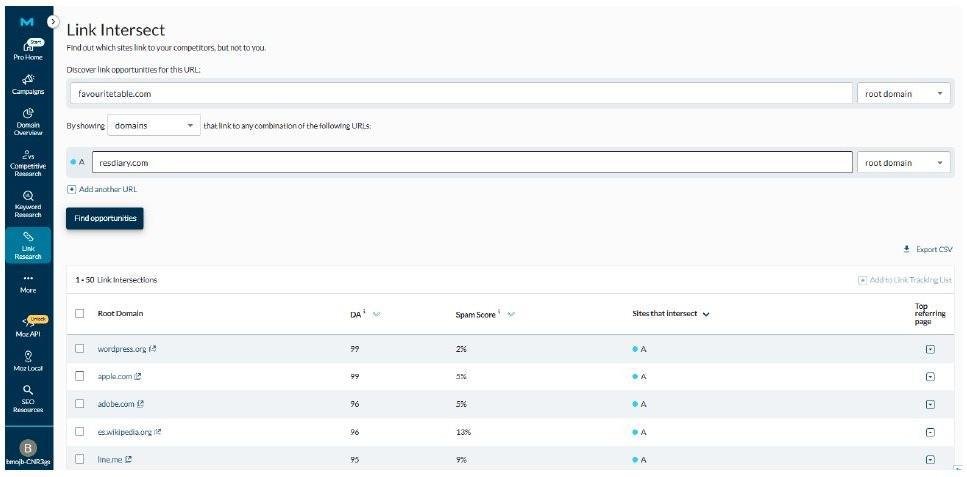
Task: Sort by Spam Score column arrow
Action: (511, 315)
